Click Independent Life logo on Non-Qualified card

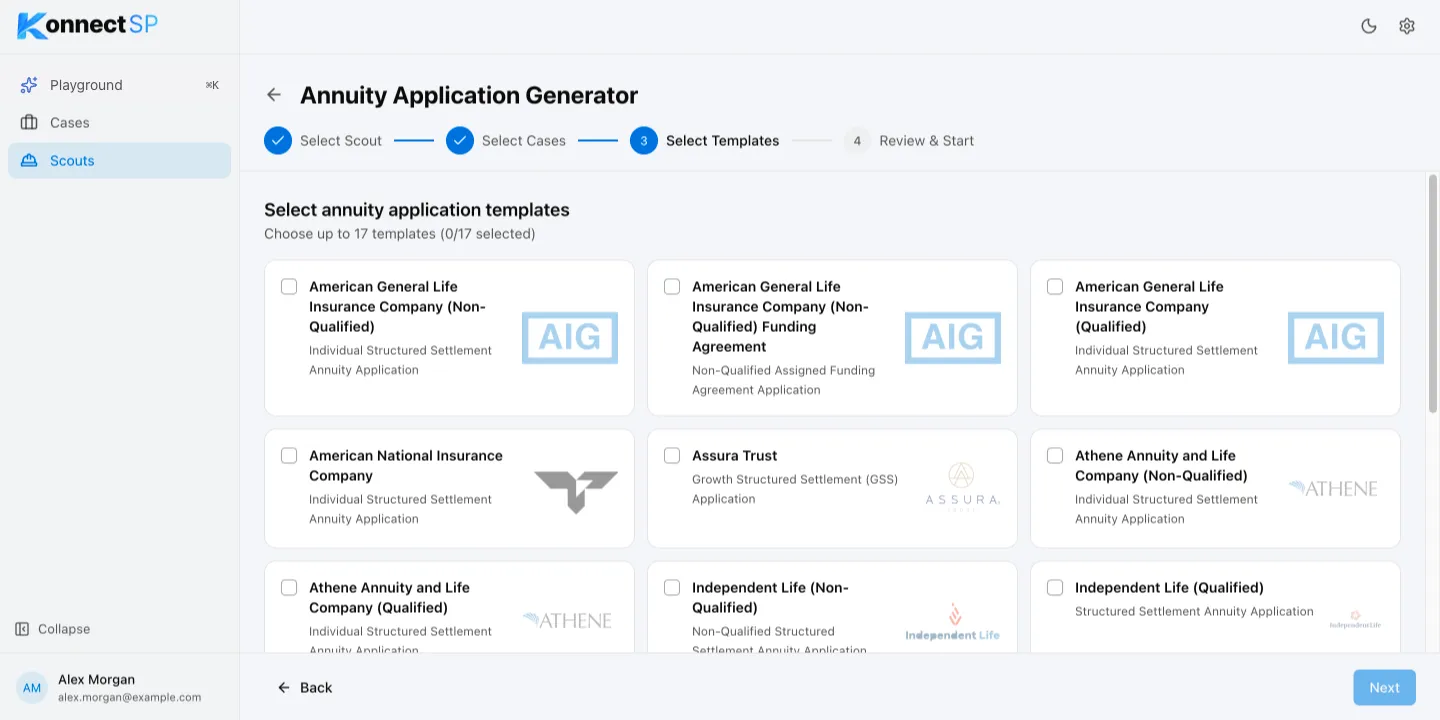tap(952, 622)
